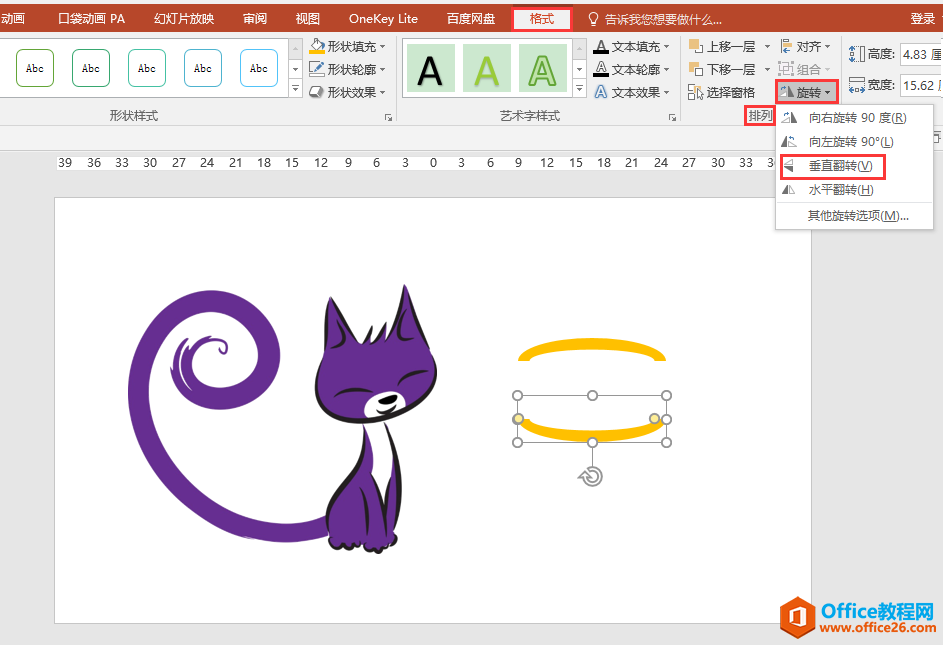Open the Rotate (旋转) dropdown

806,92
